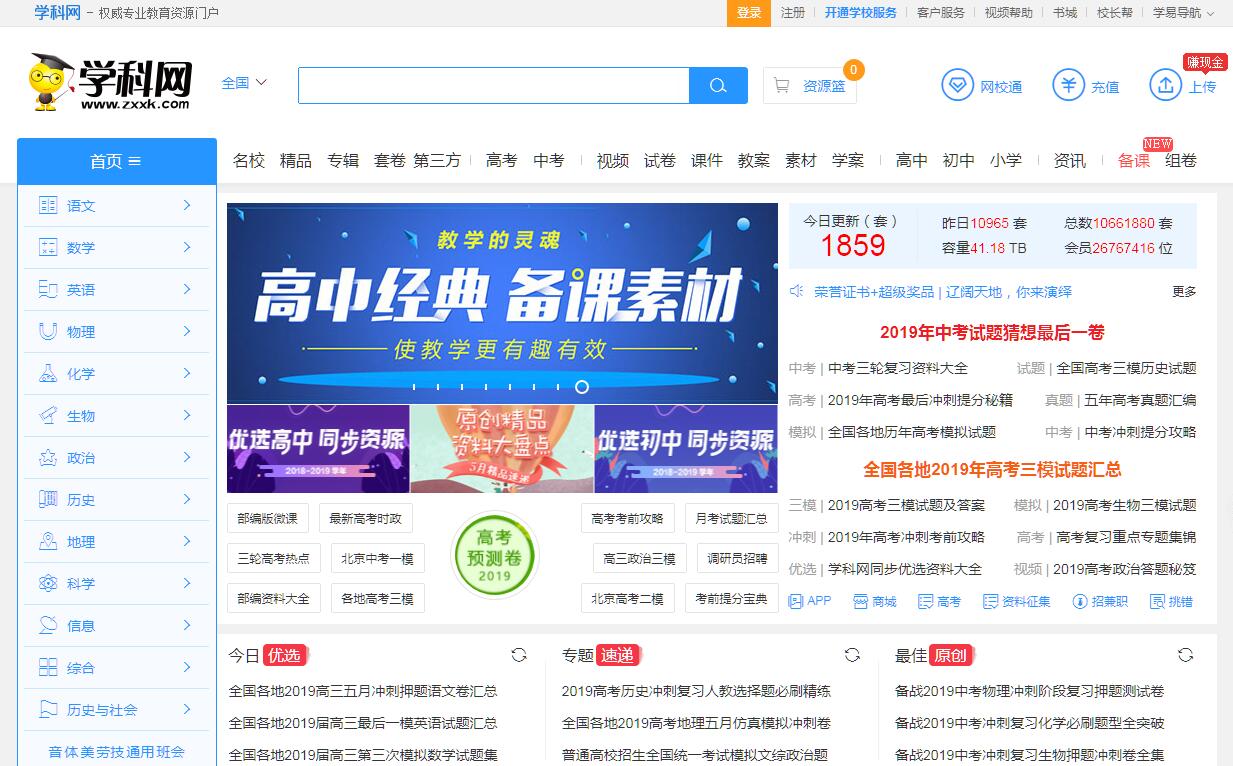Expand the 语文 subject category
The image size is (1233, 766).
(x=186, y=205)
